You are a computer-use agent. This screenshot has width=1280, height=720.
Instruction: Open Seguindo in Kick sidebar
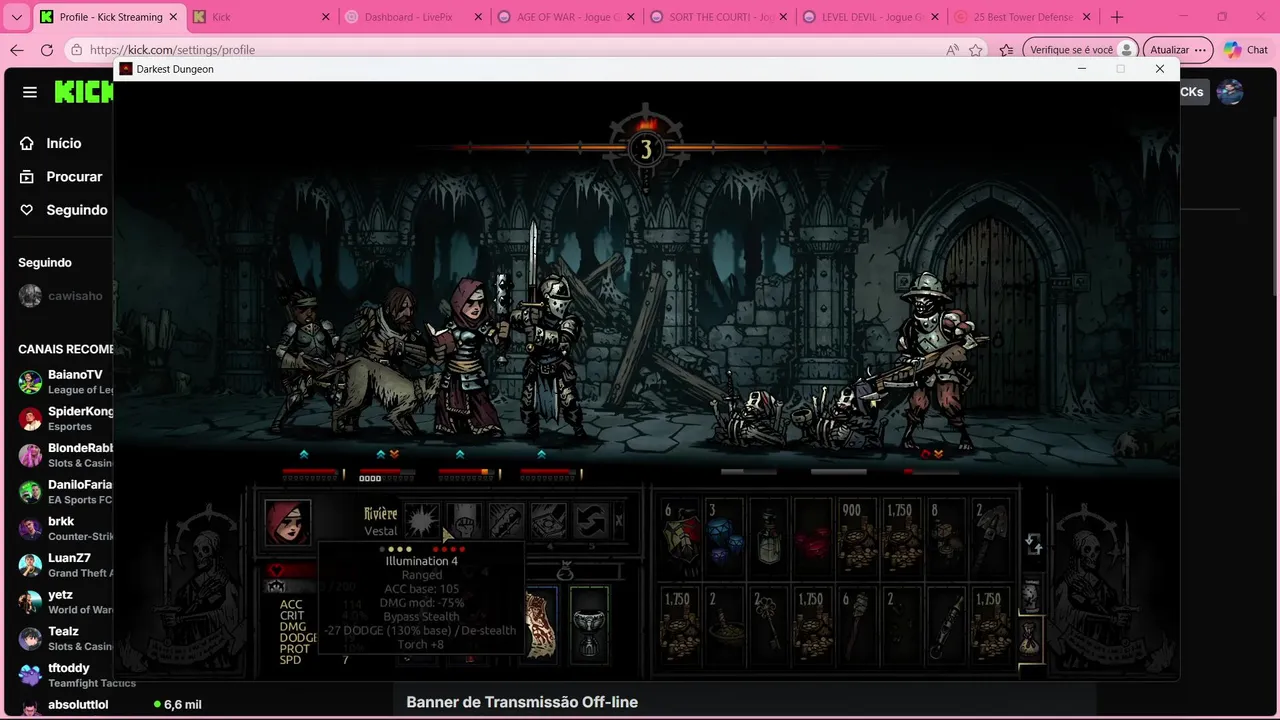pyautogui.click(x=63, y=210)
